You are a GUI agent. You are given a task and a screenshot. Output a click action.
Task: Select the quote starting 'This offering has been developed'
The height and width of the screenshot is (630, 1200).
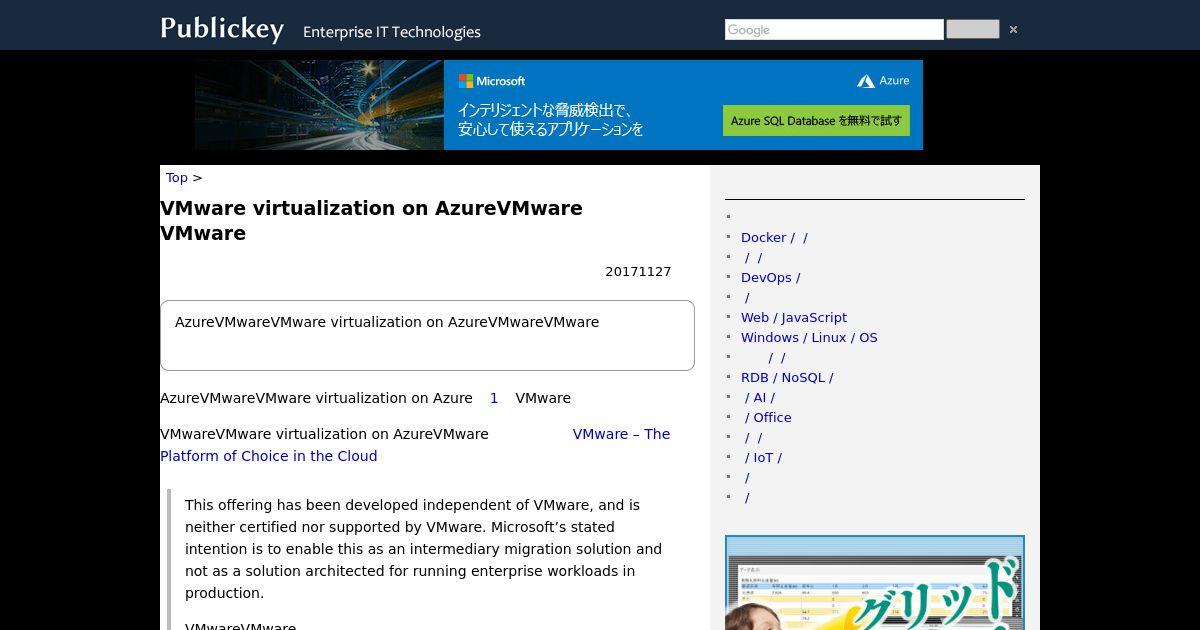(423, 549)
